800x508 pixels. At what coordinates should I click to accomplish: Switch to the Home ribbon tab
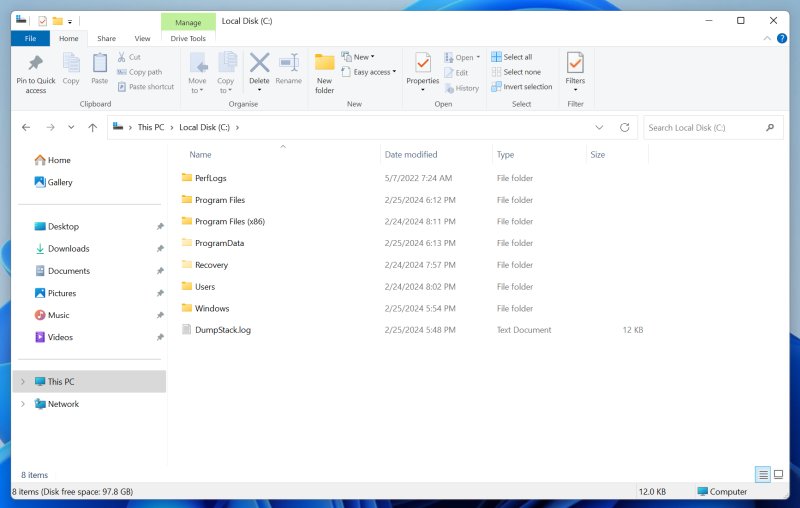68,38
